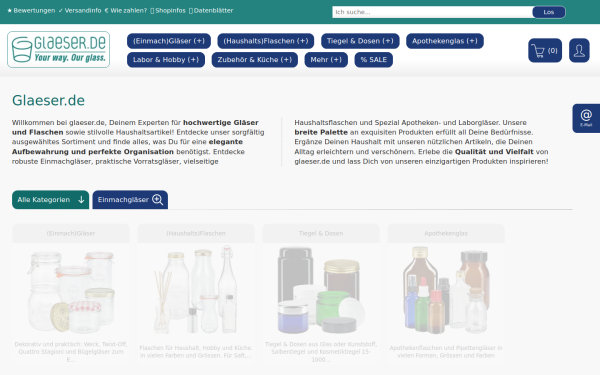Viewport: 600px width, 375px height.
Task: Open the Wie zahlen? link
Action: click(x=126, y=11)
